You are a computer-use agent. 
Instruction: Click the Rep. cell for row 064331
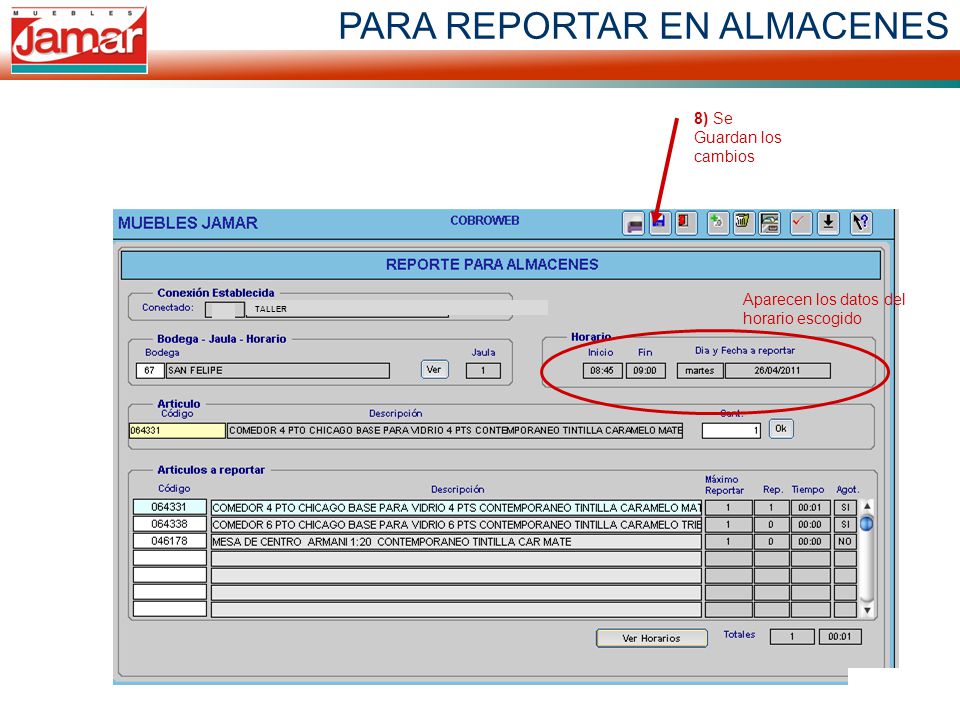tap(771, 508)
